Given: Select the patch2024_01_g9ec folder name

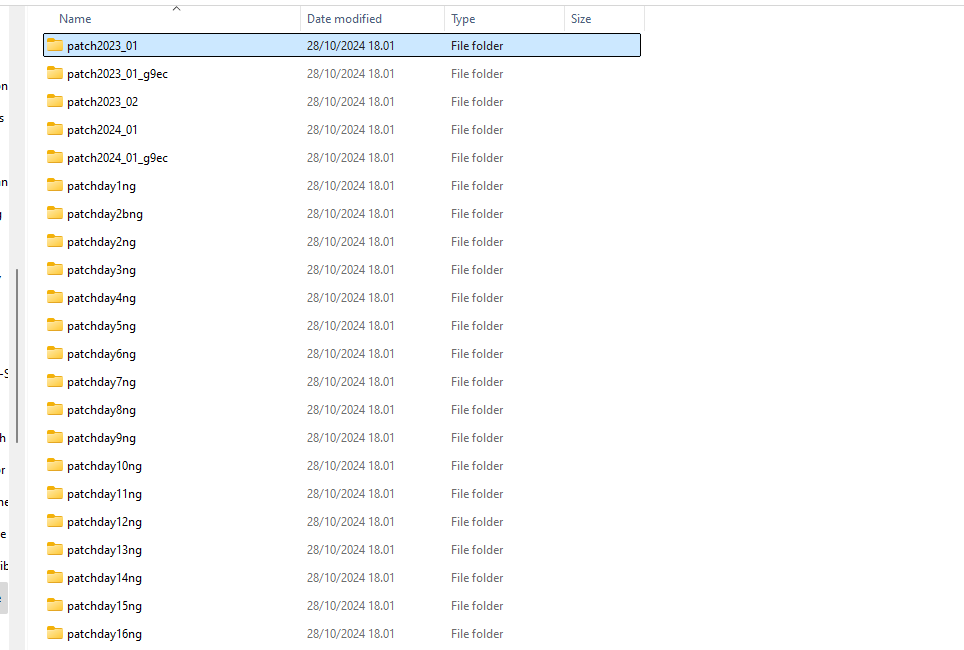Looking at the screenshot, I should (x=117, y=158).
